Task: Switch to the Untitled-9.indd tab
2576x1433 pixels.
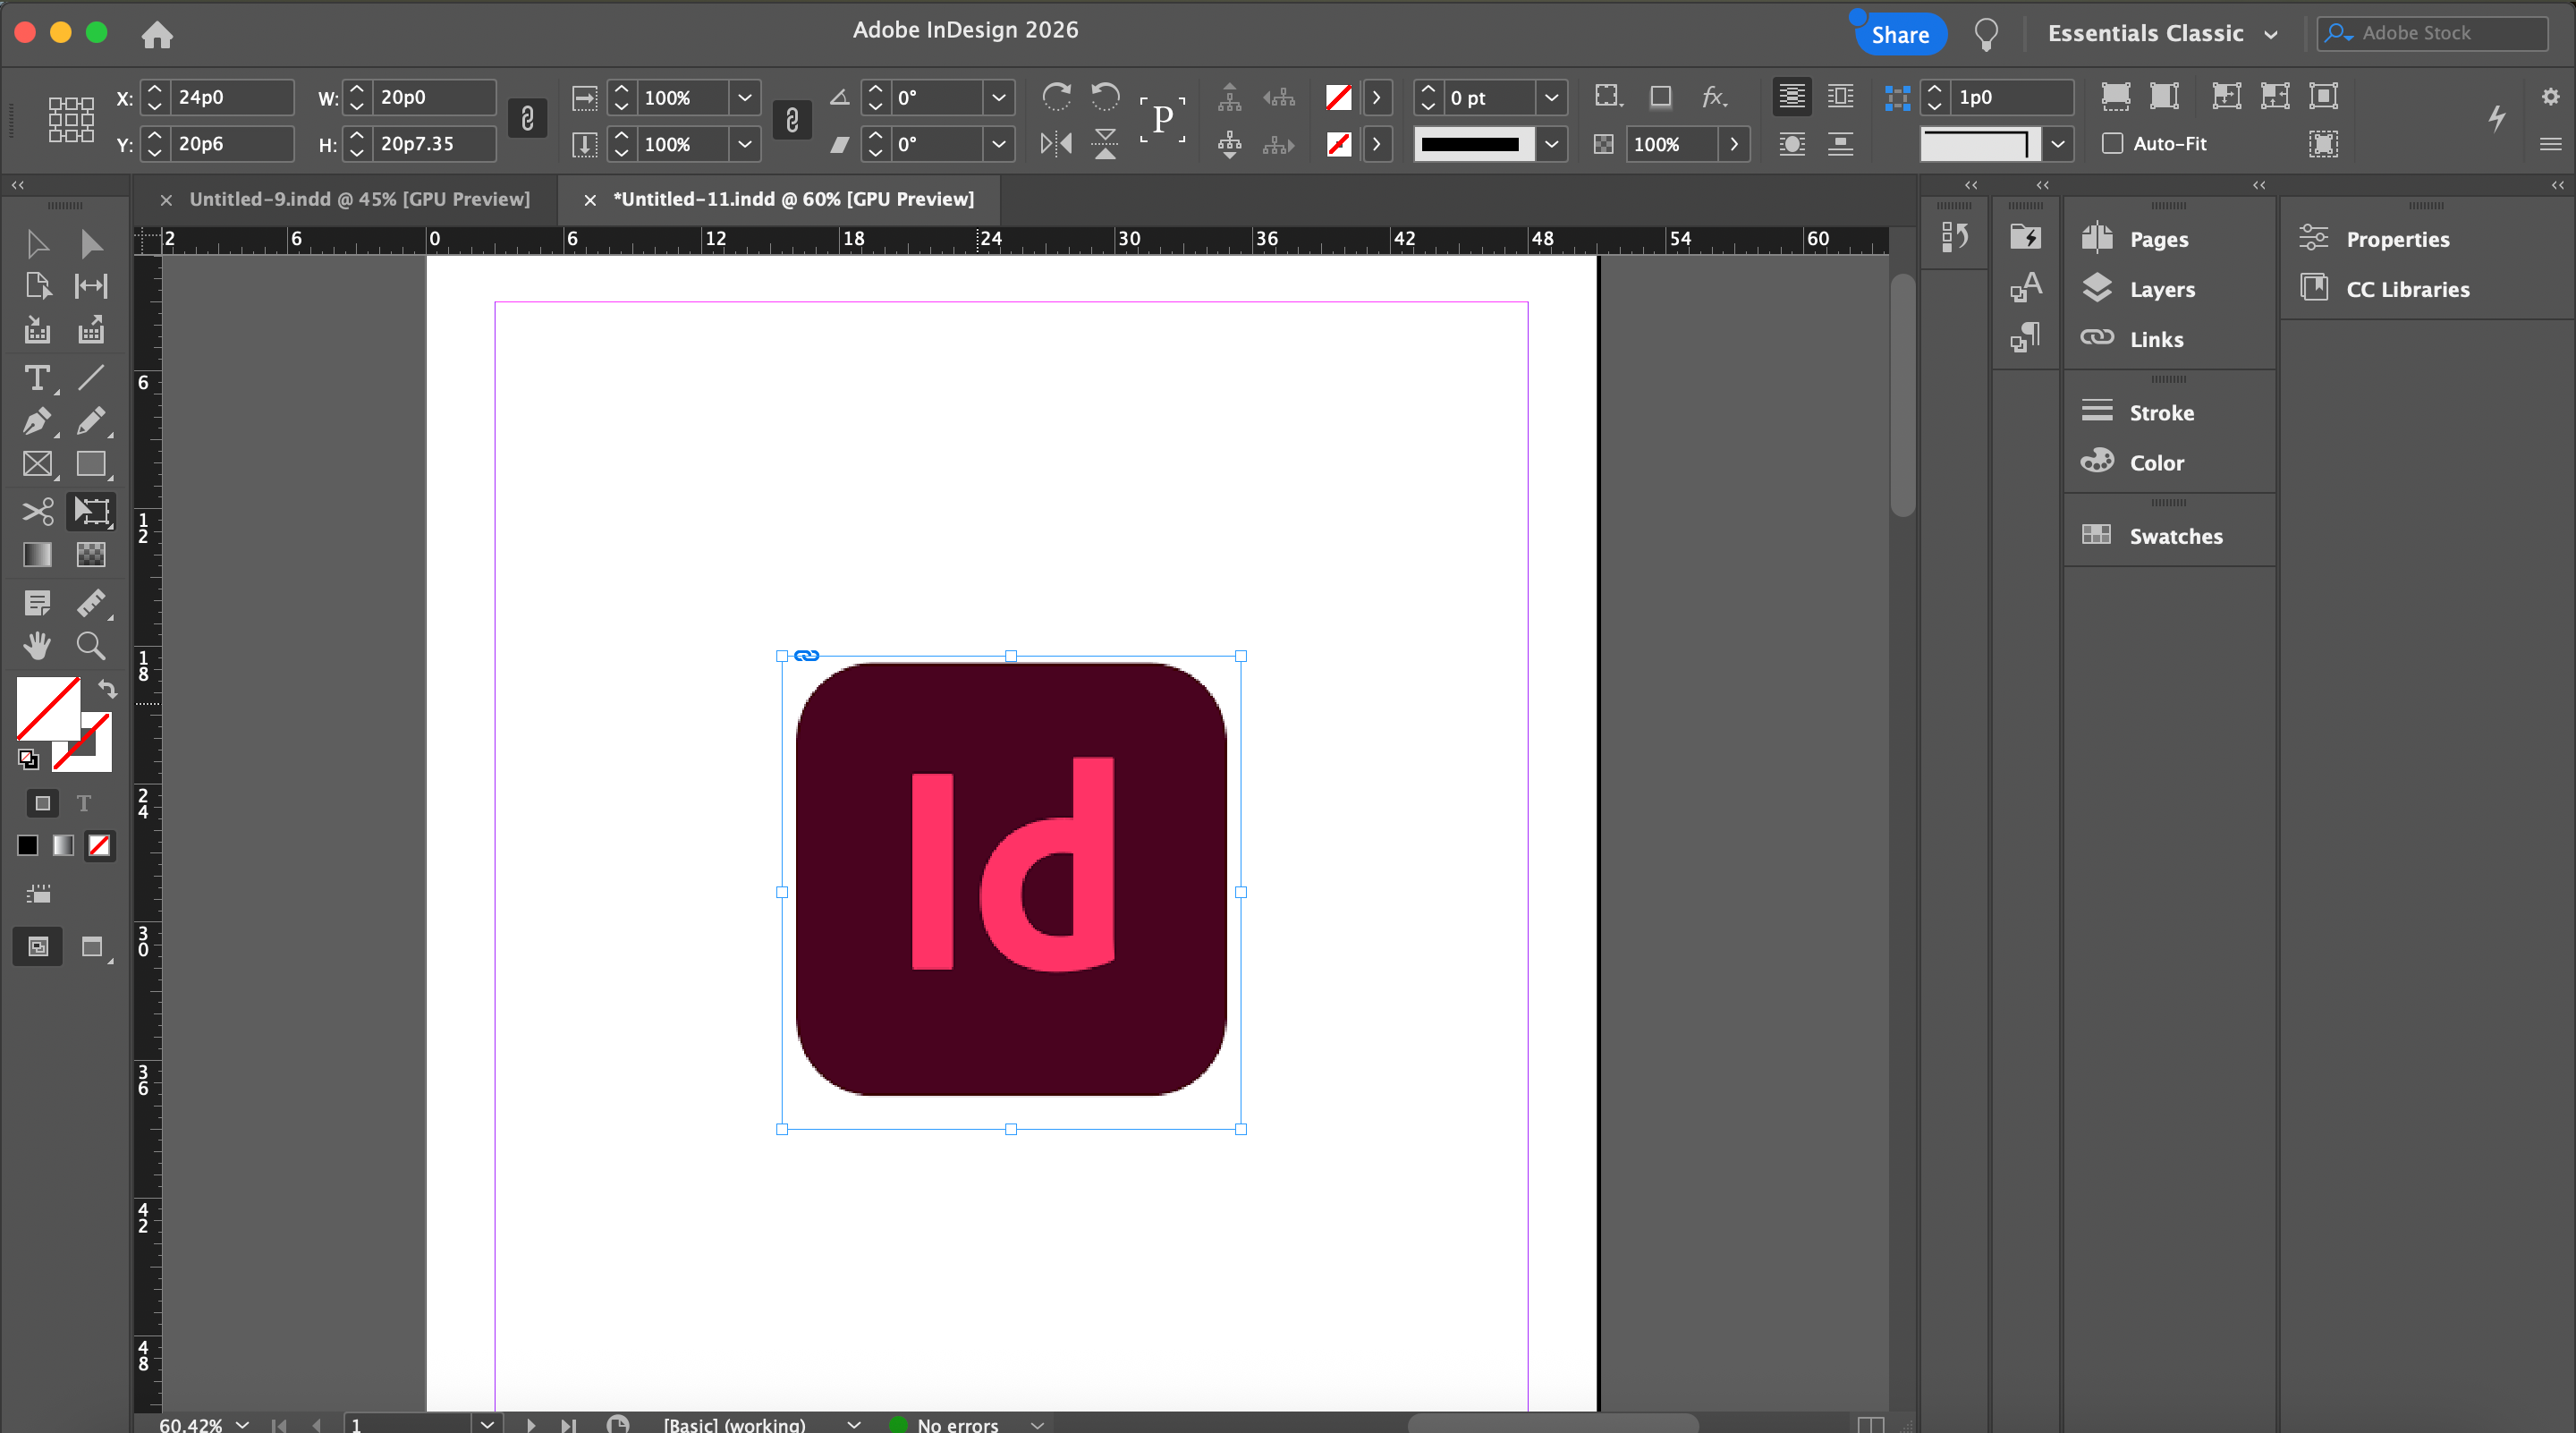Action: click(x=359, y=199)
